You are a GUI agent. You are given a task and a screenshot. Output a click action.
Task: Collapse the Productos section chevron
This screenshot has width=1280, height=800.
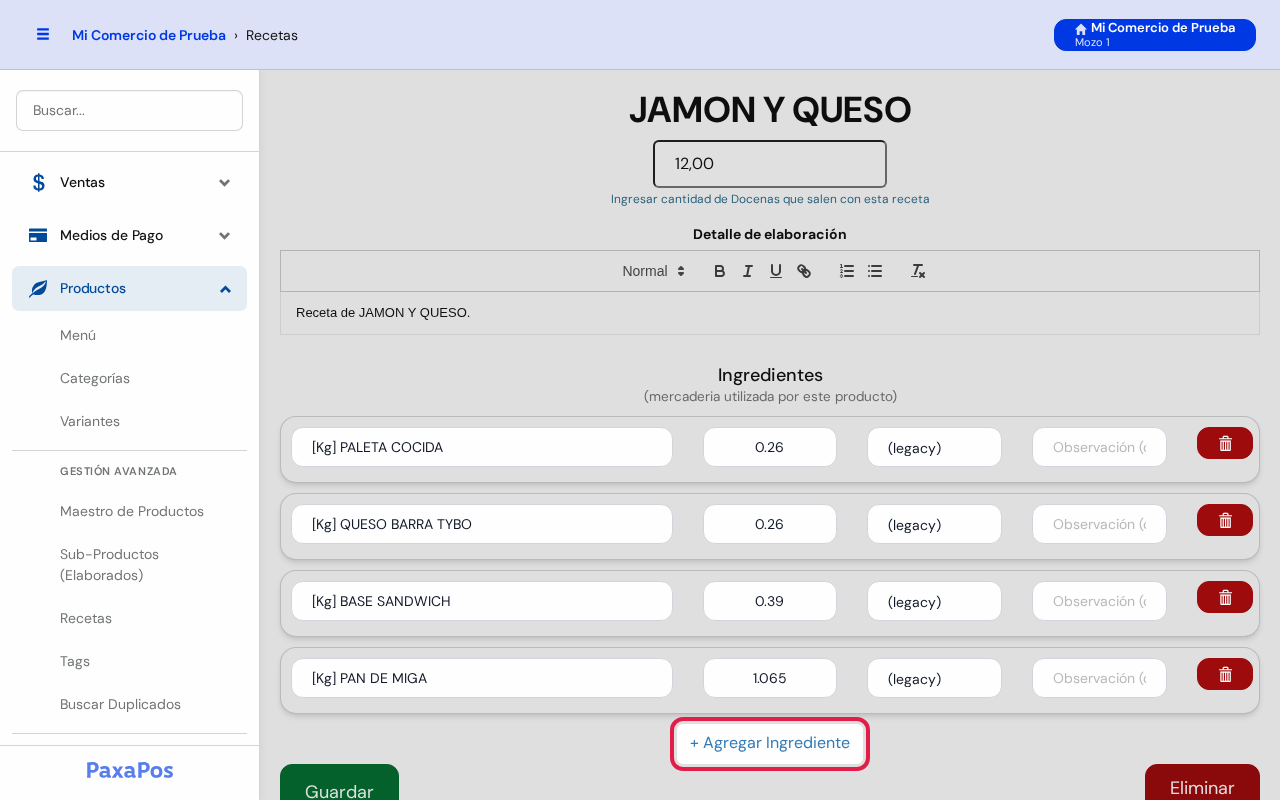225,288
